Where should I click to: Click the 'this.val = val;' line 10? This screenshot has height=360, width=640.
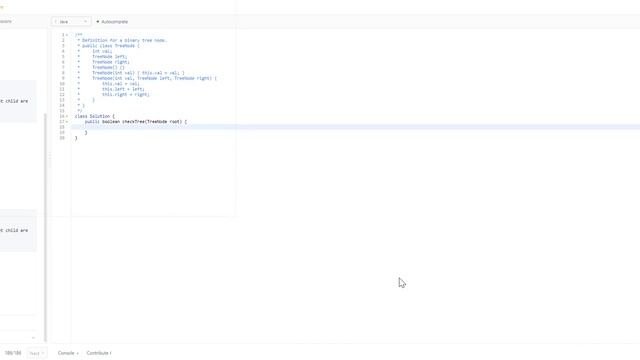(121, 84)
